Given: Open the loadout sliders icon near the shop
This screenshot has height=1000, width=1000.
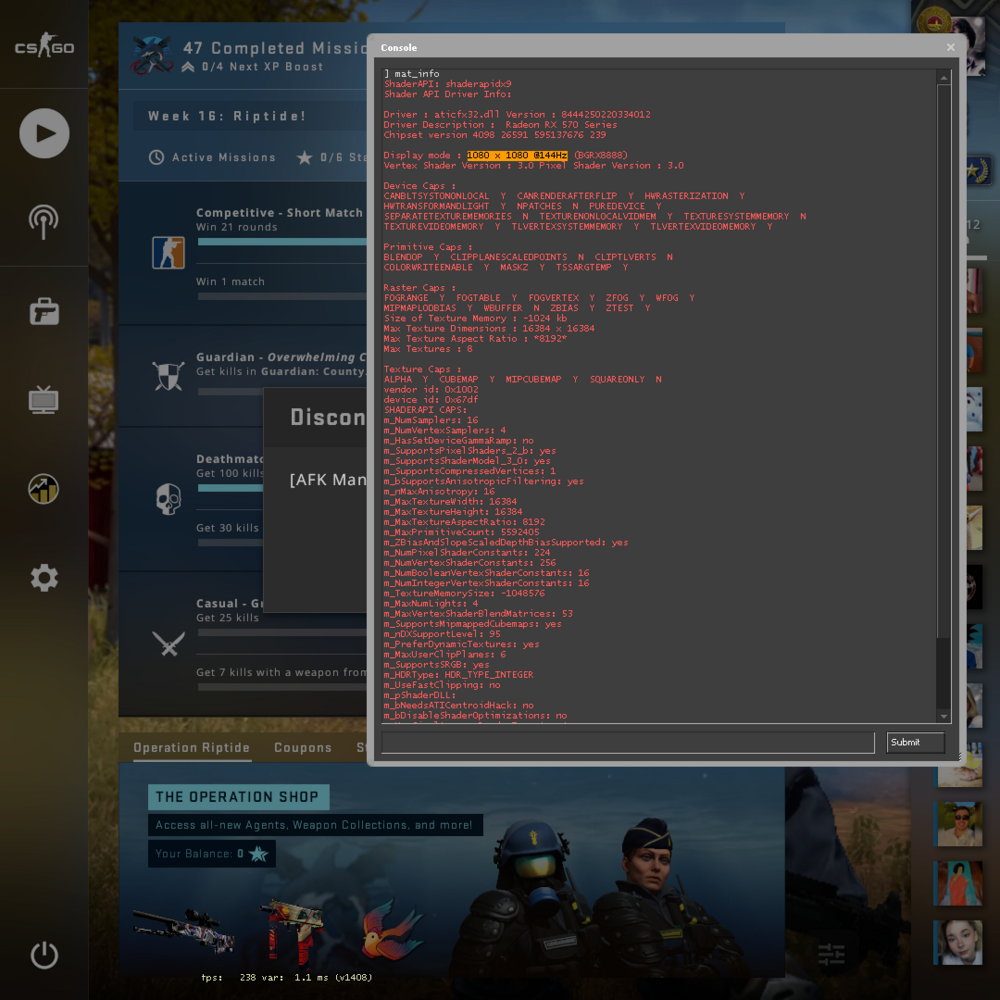Looking at the screenshot, I should [831, 954].
